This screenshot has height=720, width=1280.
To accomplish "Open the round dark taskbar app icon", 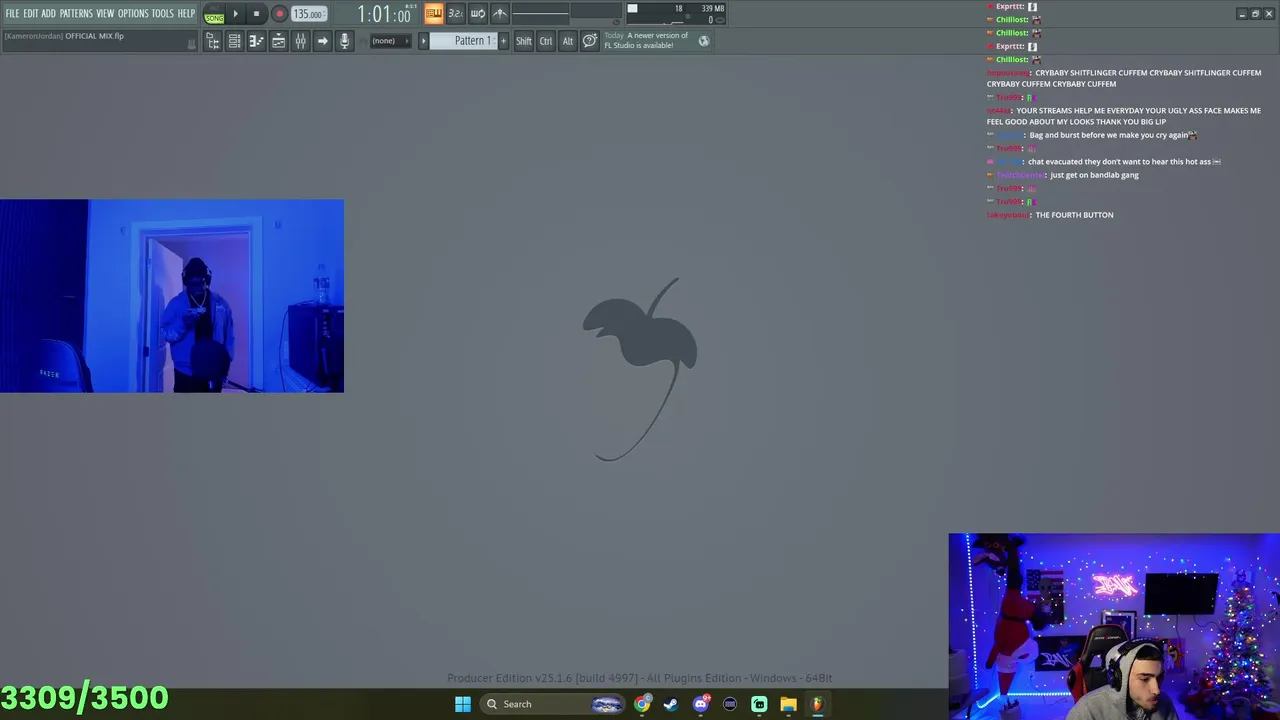I will pos(730,704).
